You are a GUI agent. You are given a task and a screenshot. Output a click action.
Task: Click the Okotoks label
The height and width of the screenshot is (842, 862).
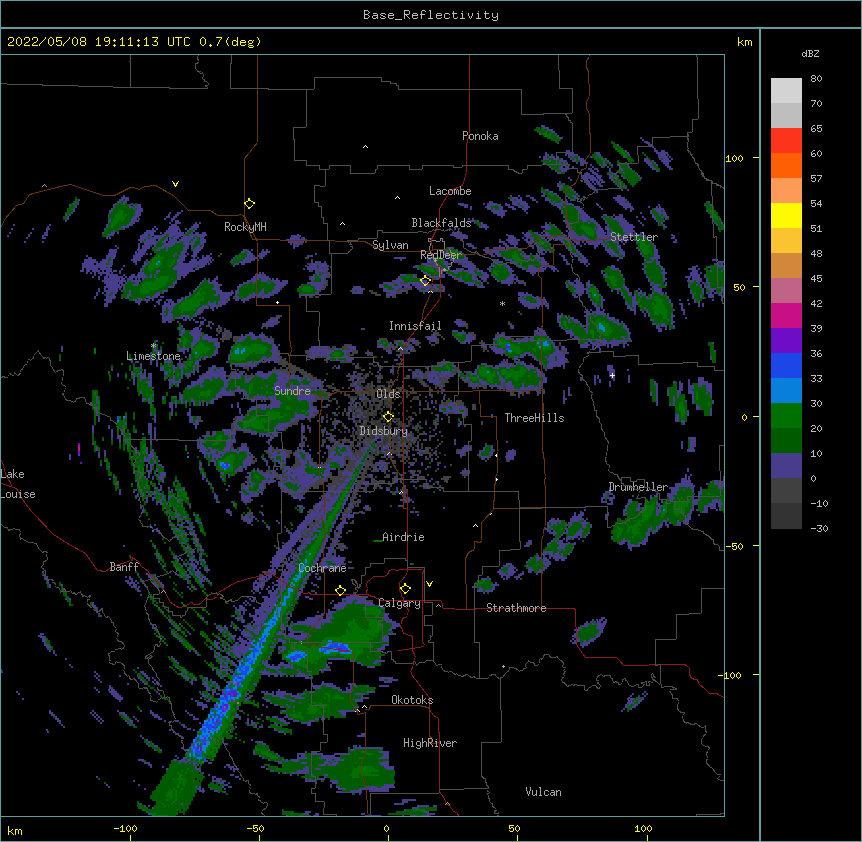point(412,700)
